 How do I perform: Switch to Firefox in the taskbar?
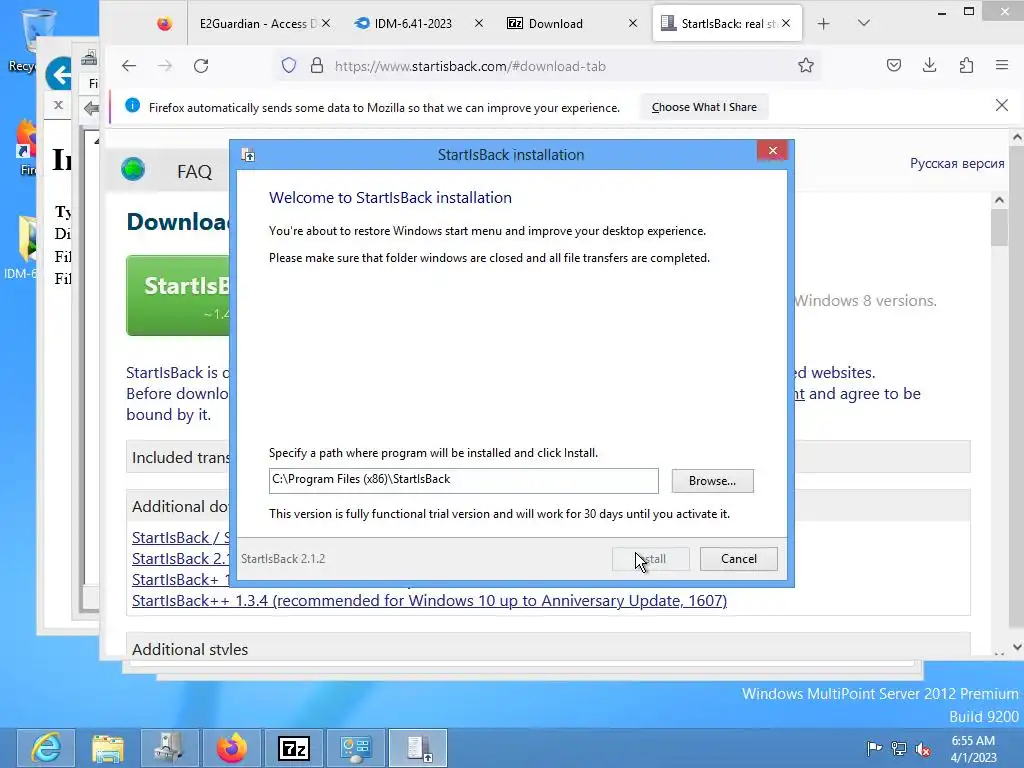[x=232, y=748]
